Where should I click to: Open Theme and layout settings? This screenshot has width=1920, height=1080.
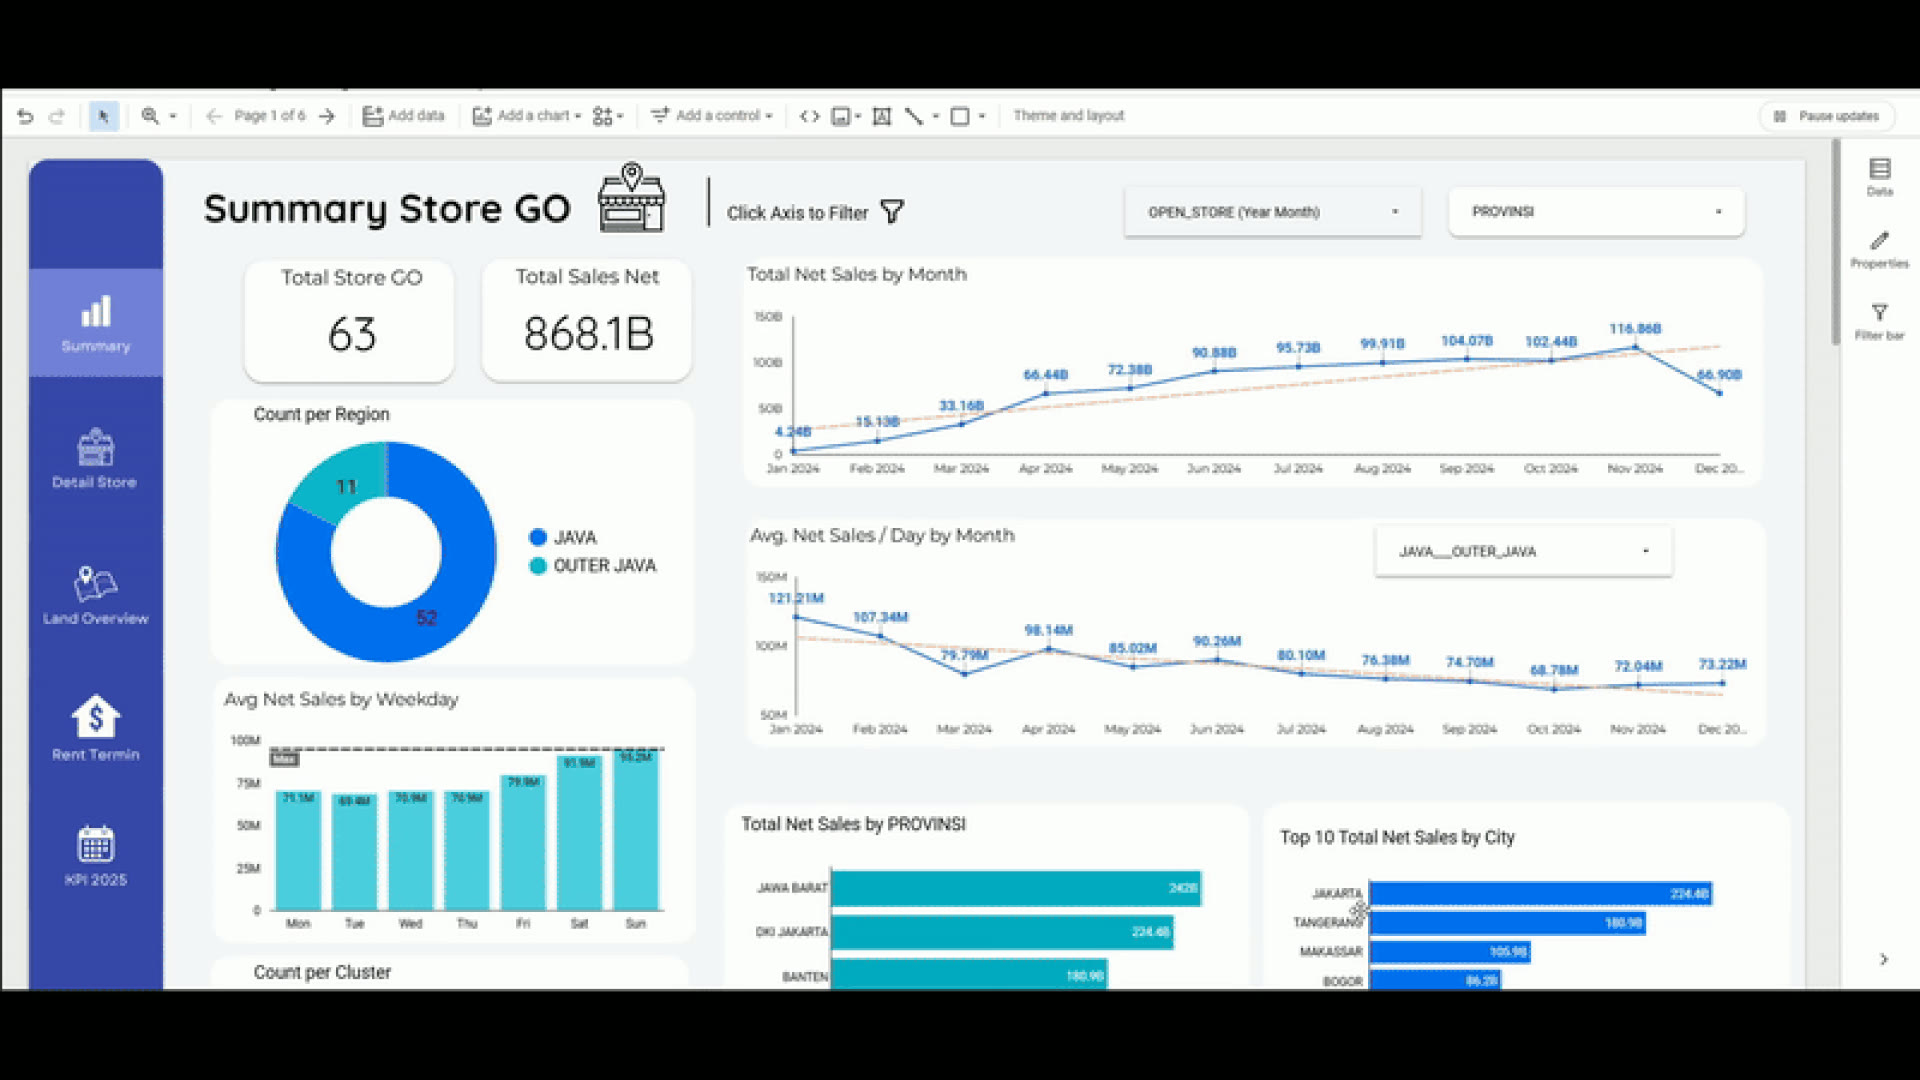[1068, 116]
